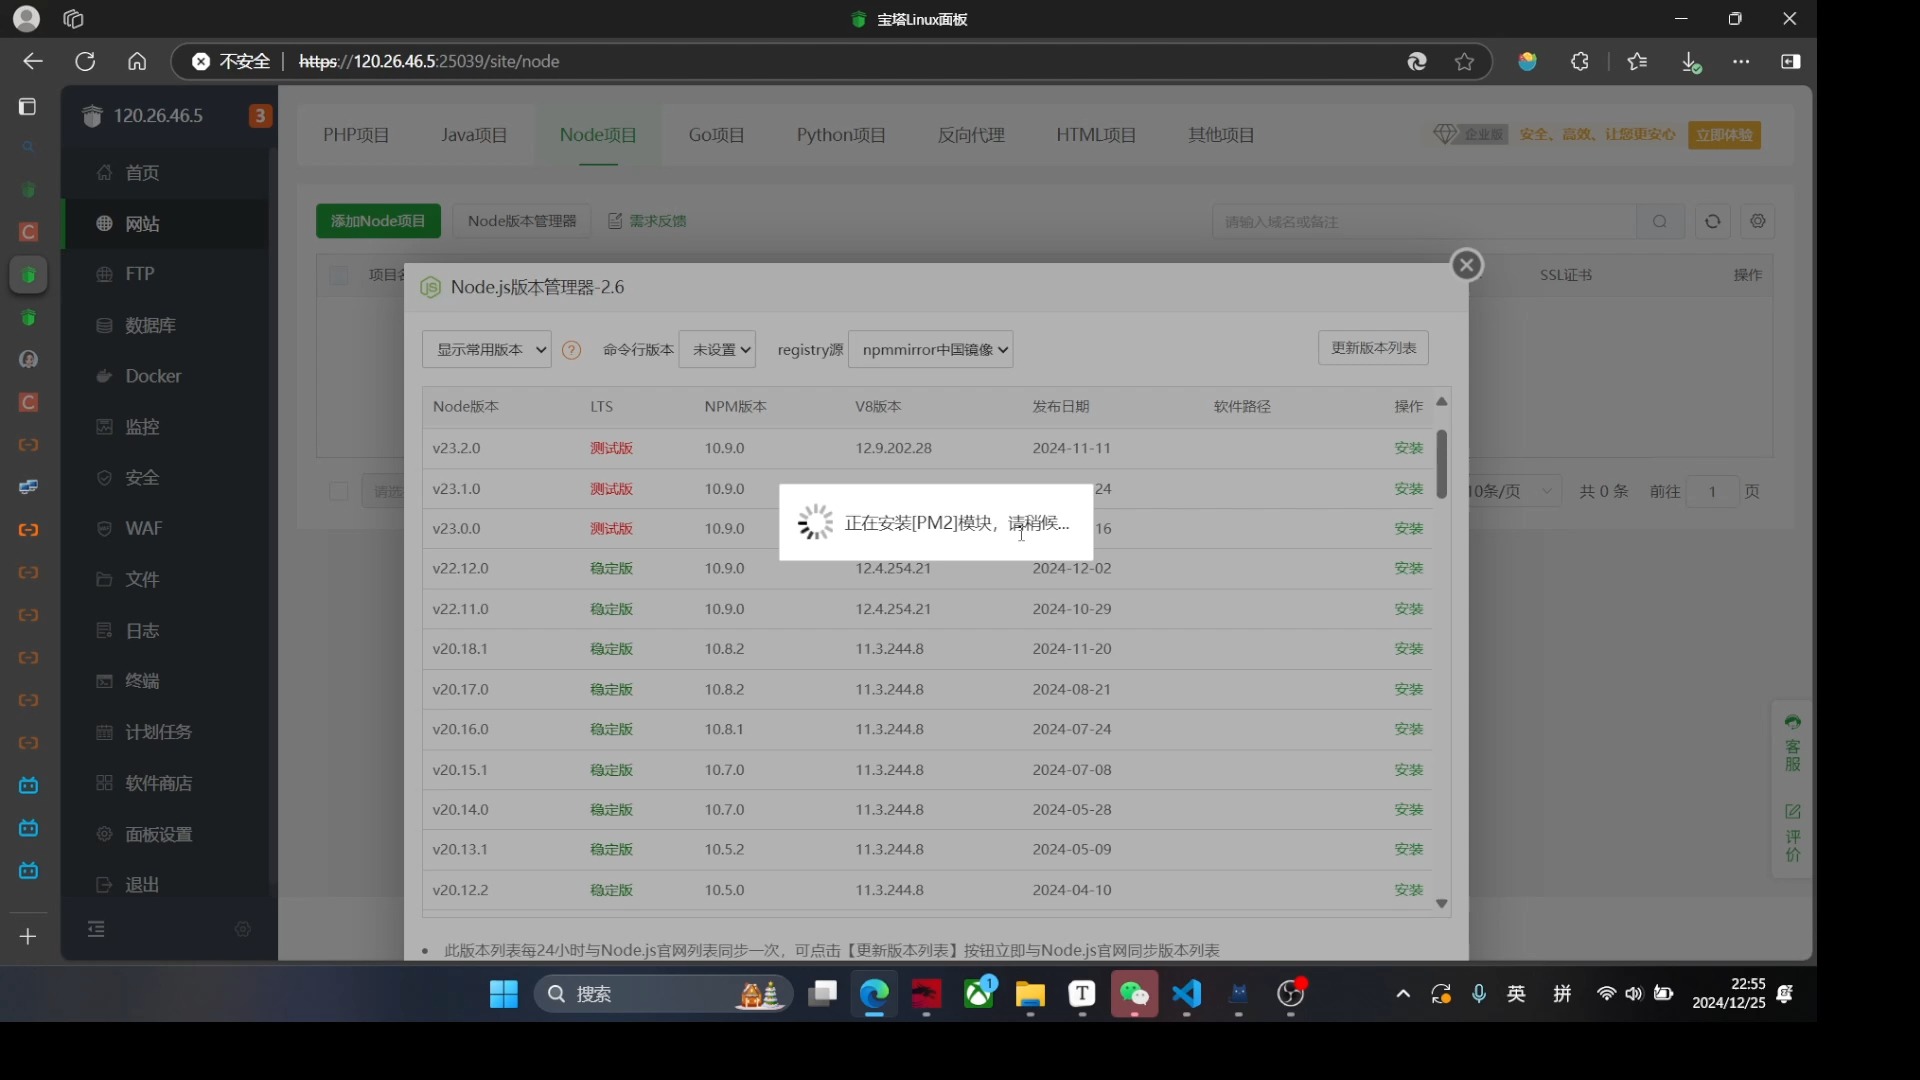Toggle the select-all checkbox in table header

[x=339, y=275]
